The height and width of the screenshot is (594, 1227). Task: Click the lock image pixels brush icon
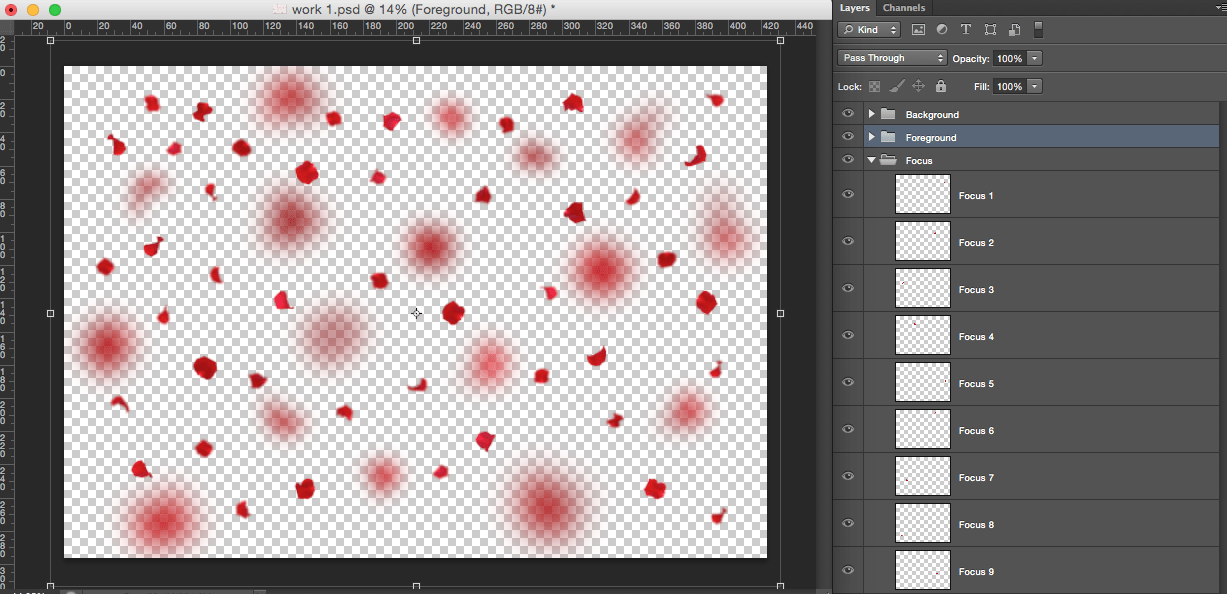point(897,87)
